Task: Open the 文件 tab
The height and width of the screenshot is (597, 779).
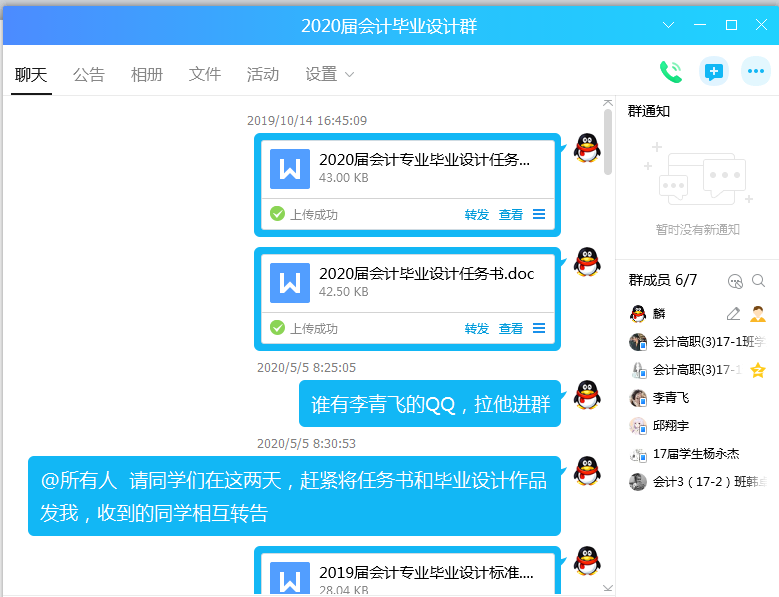Action: click(205, 75)
